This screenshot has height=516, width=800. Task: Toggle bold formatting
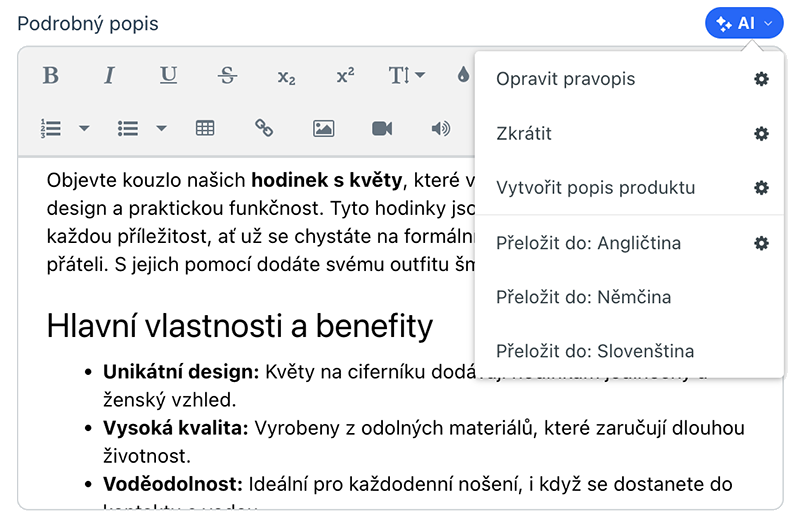point(51,76)
